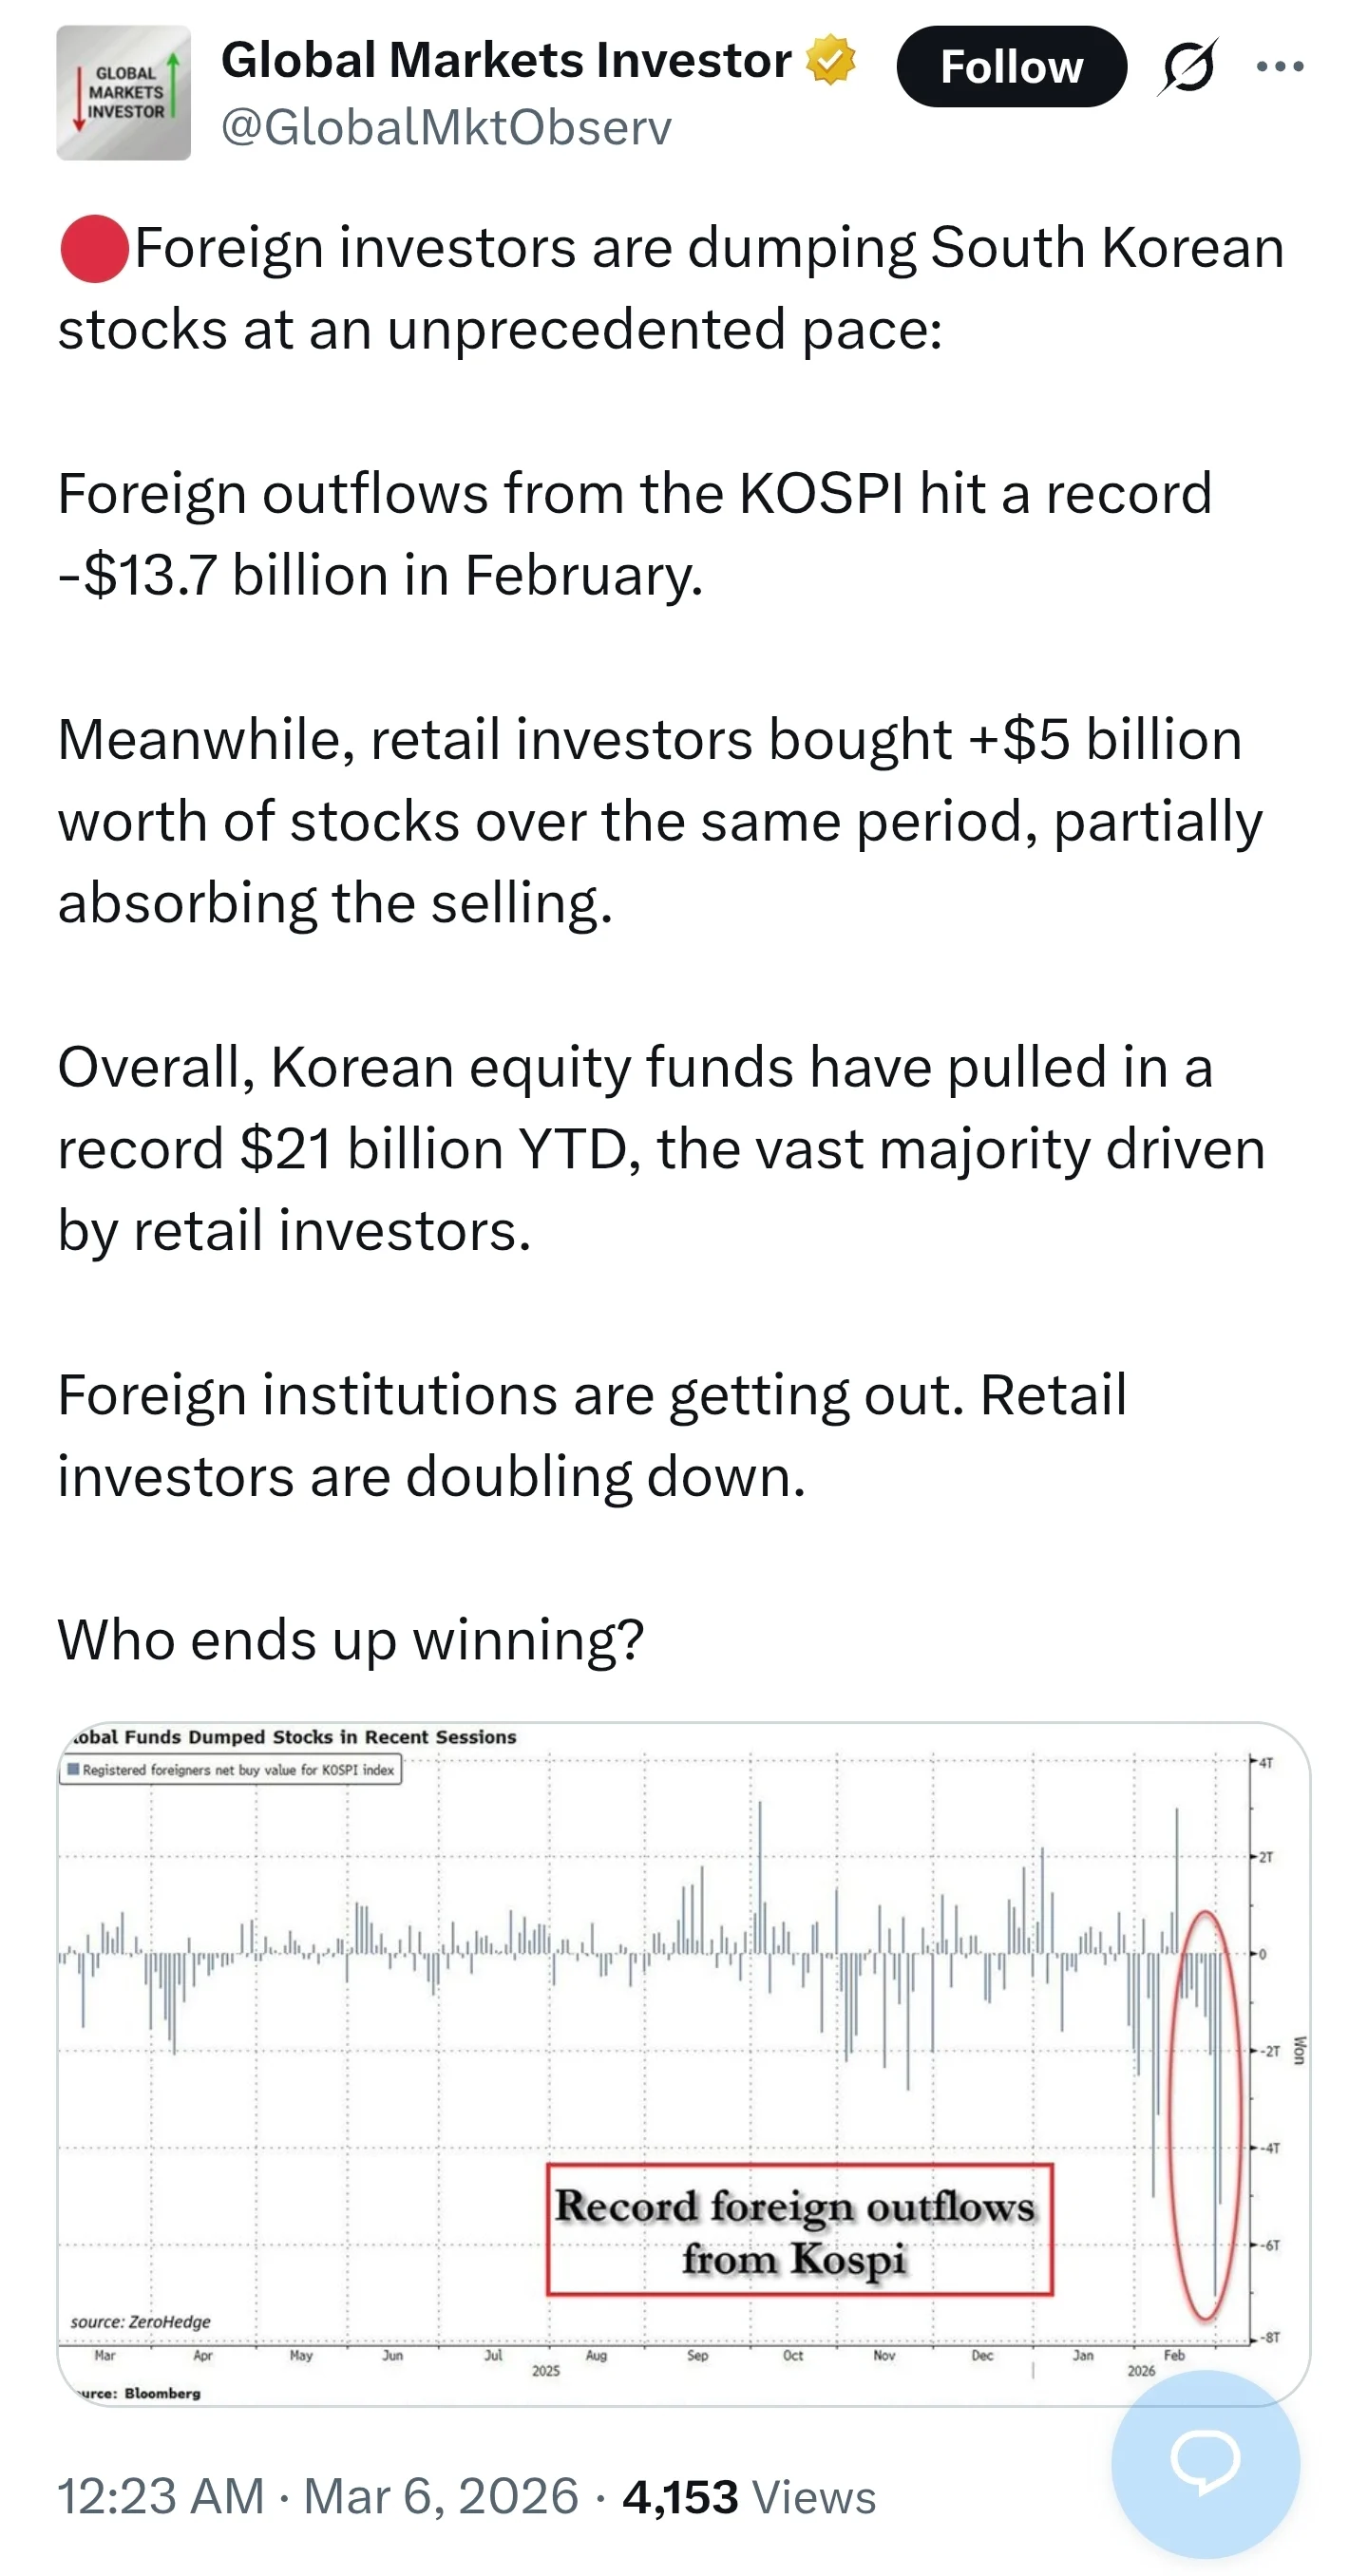The height and width of the screenshot is (2576, 1368).
Task: Click the source: ZeroHedge label on chart
Action: [141, 2321]
